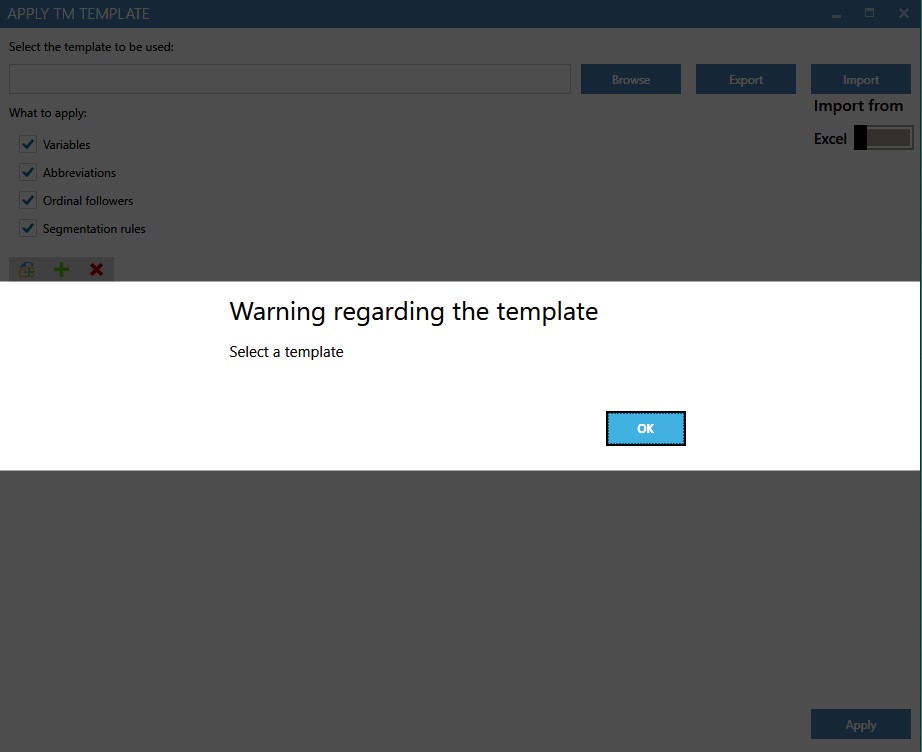Click the Export button
This screenshot has height=752, width=922.
[746, 79]
